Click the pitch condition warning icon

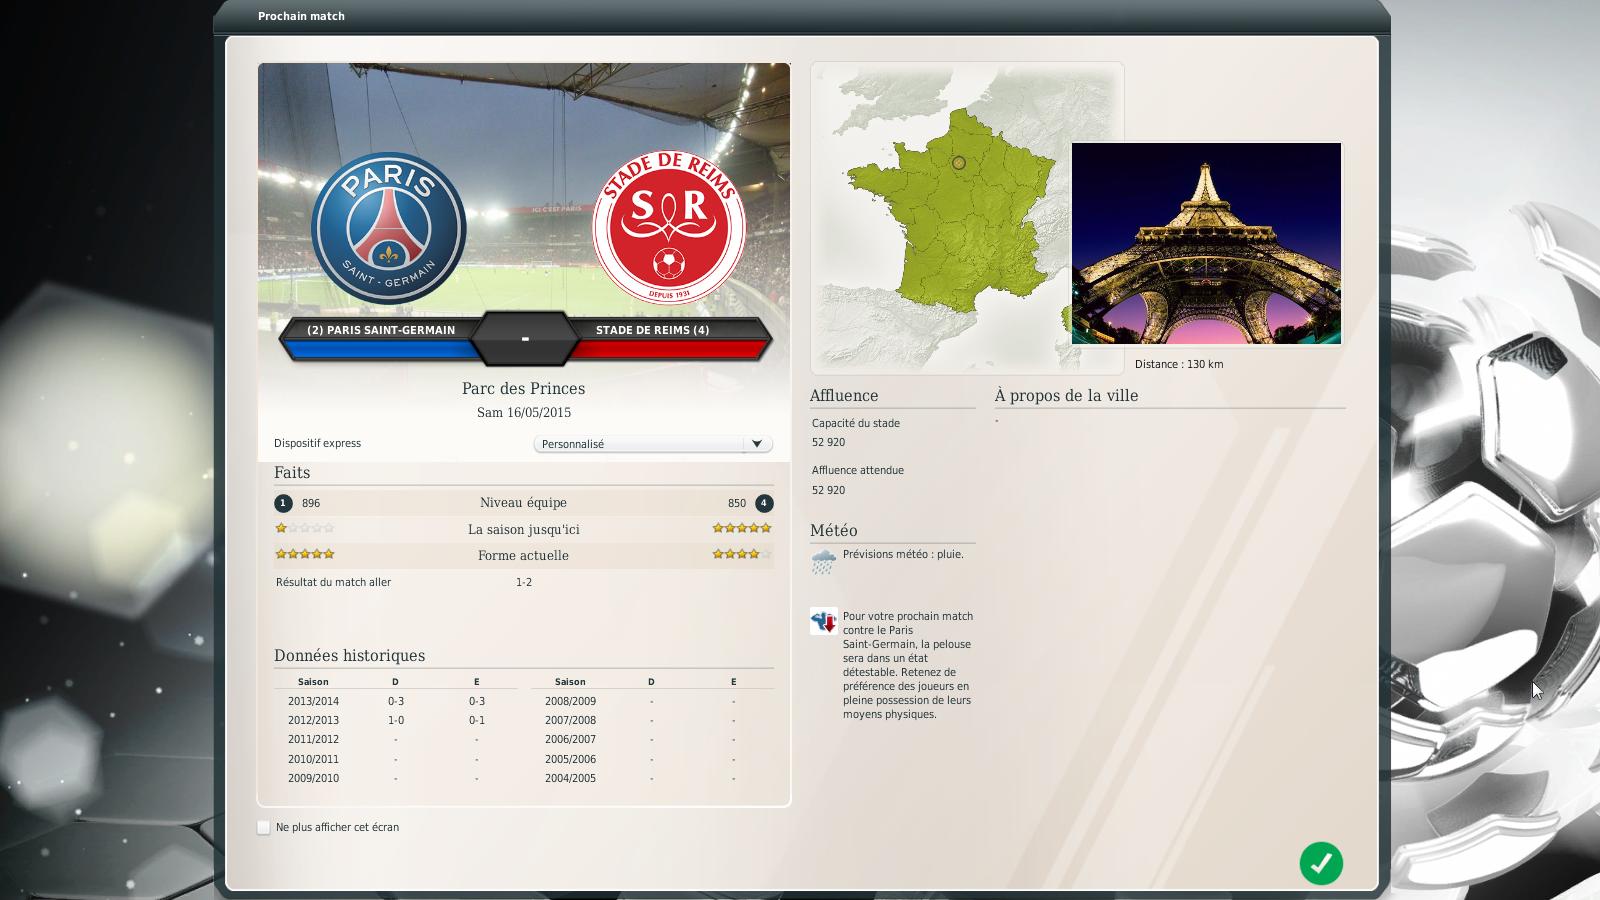pyautogui.click(x=823, y=621)
